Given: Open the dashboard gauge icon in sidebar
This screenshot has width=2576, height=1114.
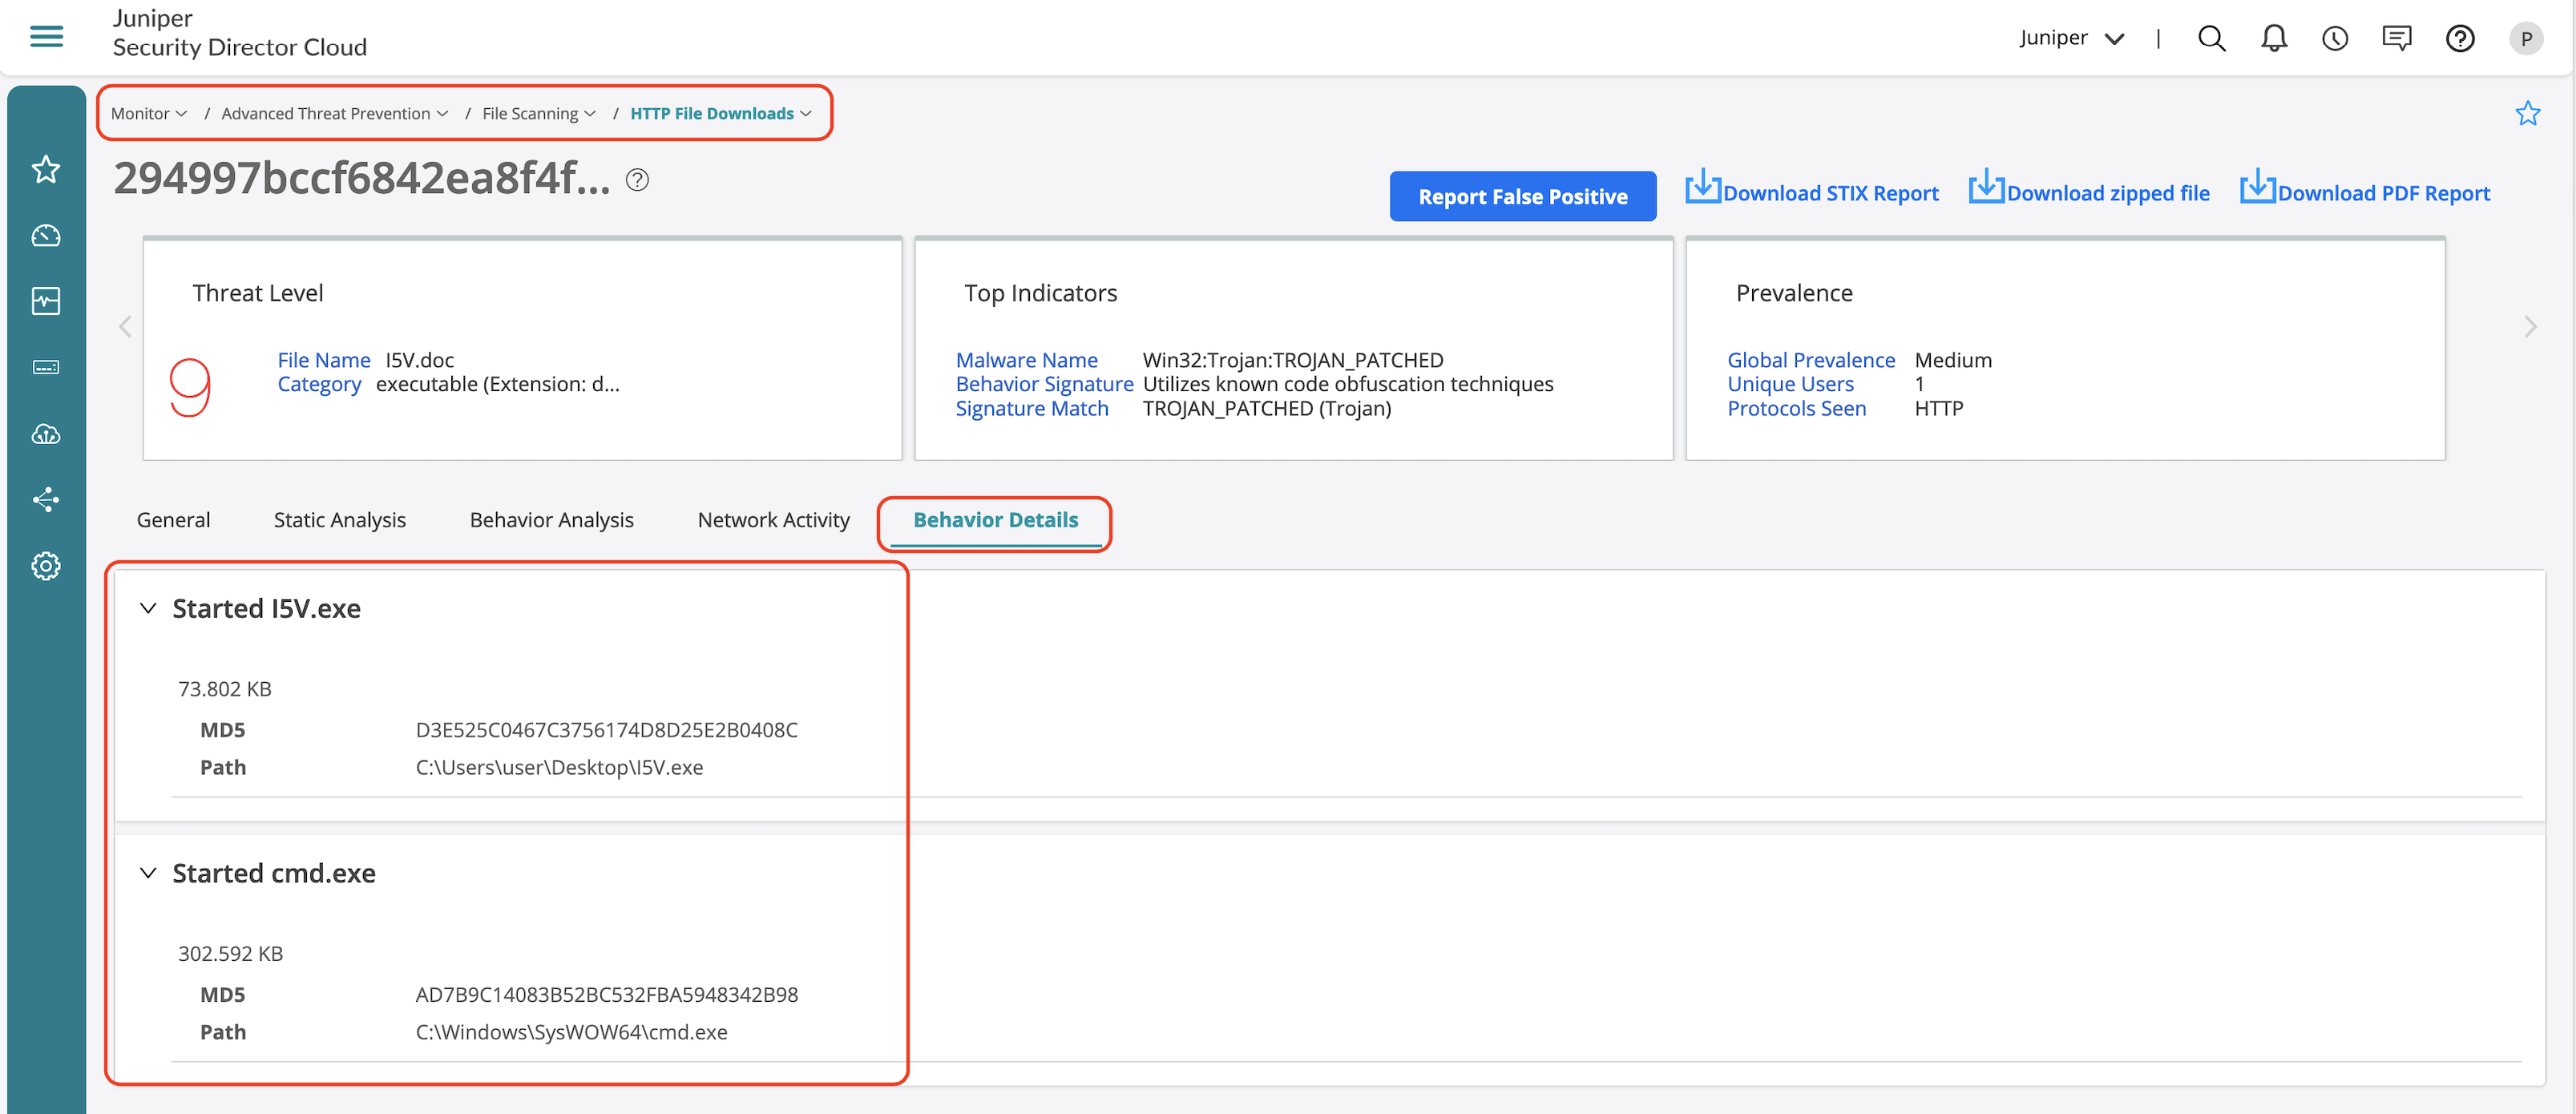Looking at the screenshot, I should coord(46,235).
